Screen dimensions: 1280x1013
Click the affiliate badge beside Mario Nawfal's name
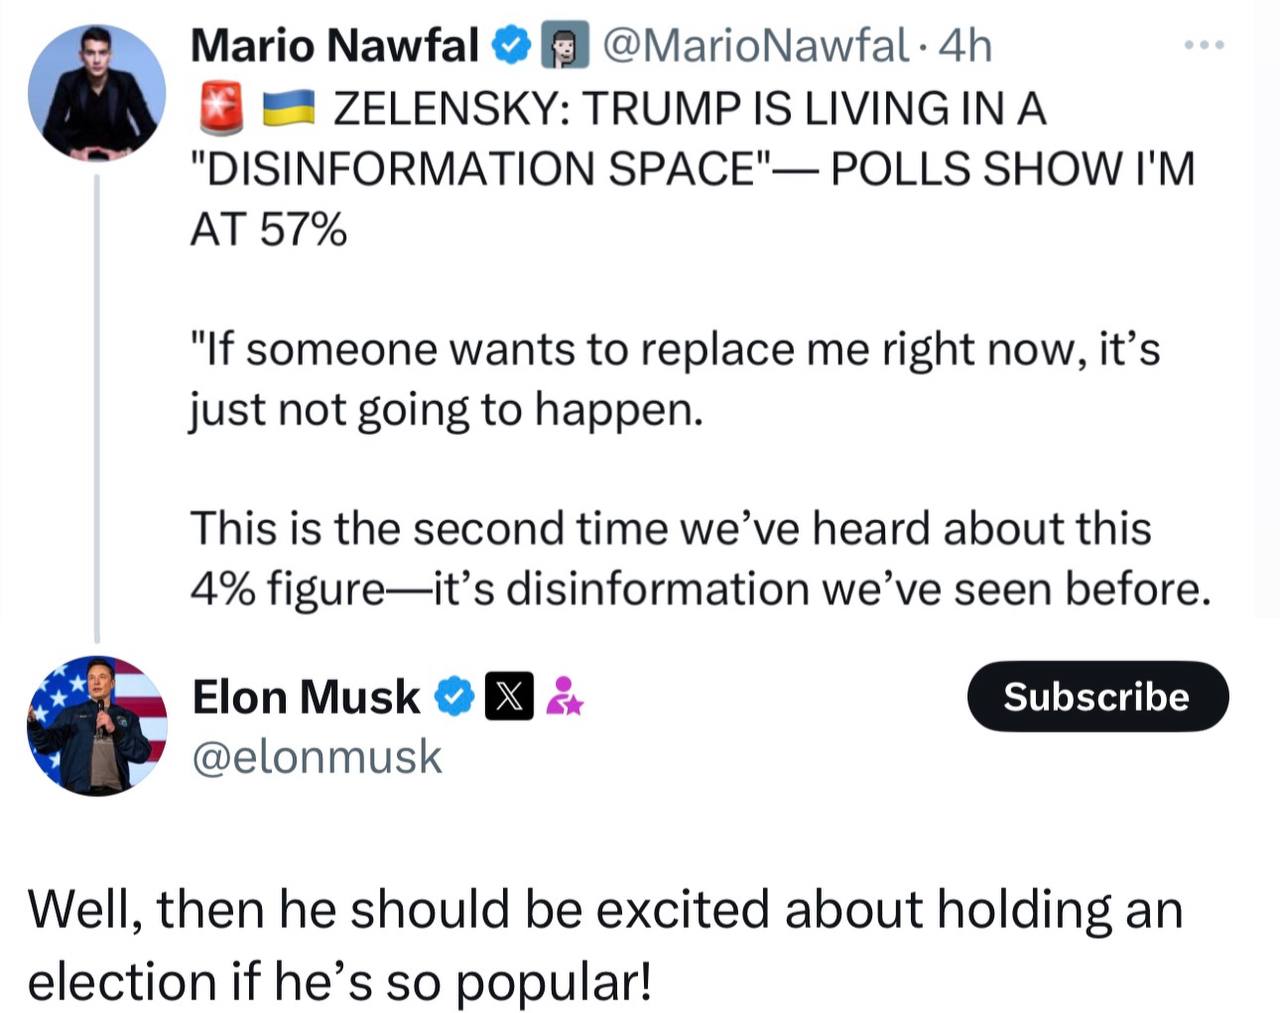562,47
